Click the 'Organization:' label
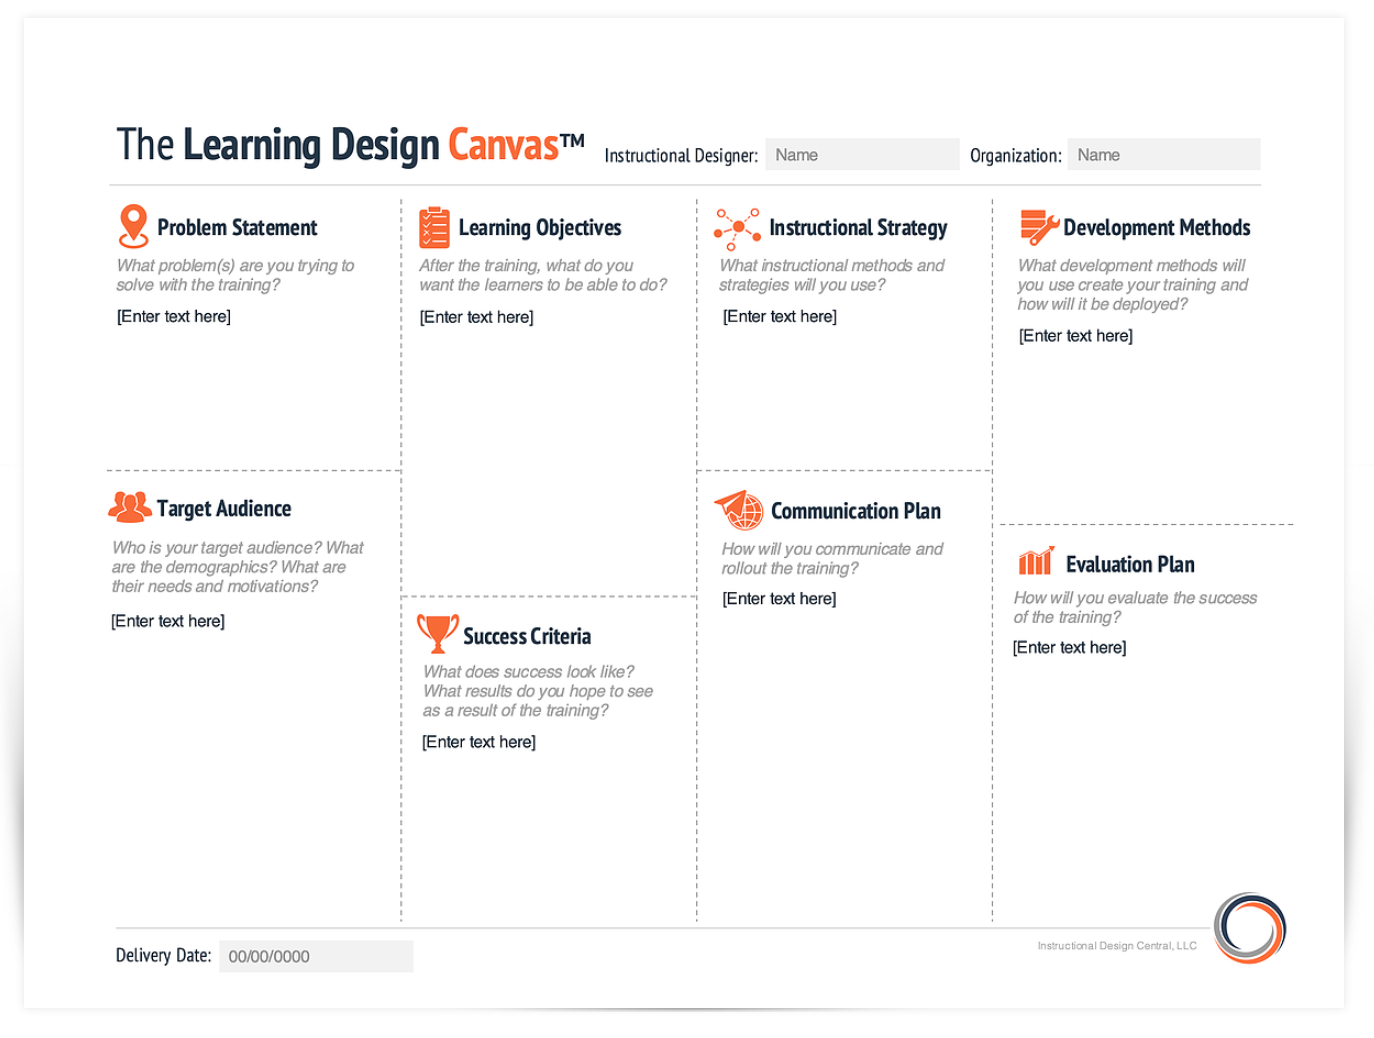 1016,156
